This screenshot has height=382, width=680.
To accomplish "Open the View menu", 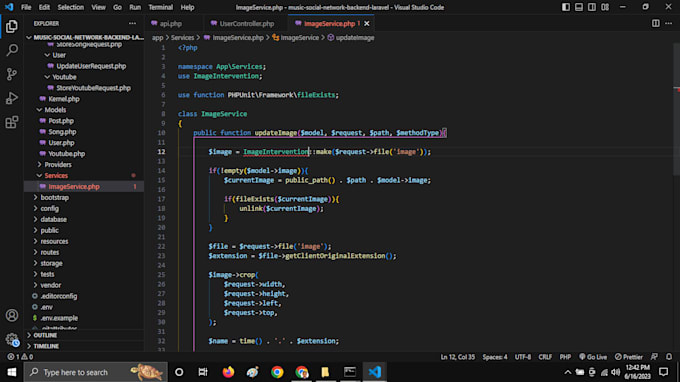I will click(98, 7).
